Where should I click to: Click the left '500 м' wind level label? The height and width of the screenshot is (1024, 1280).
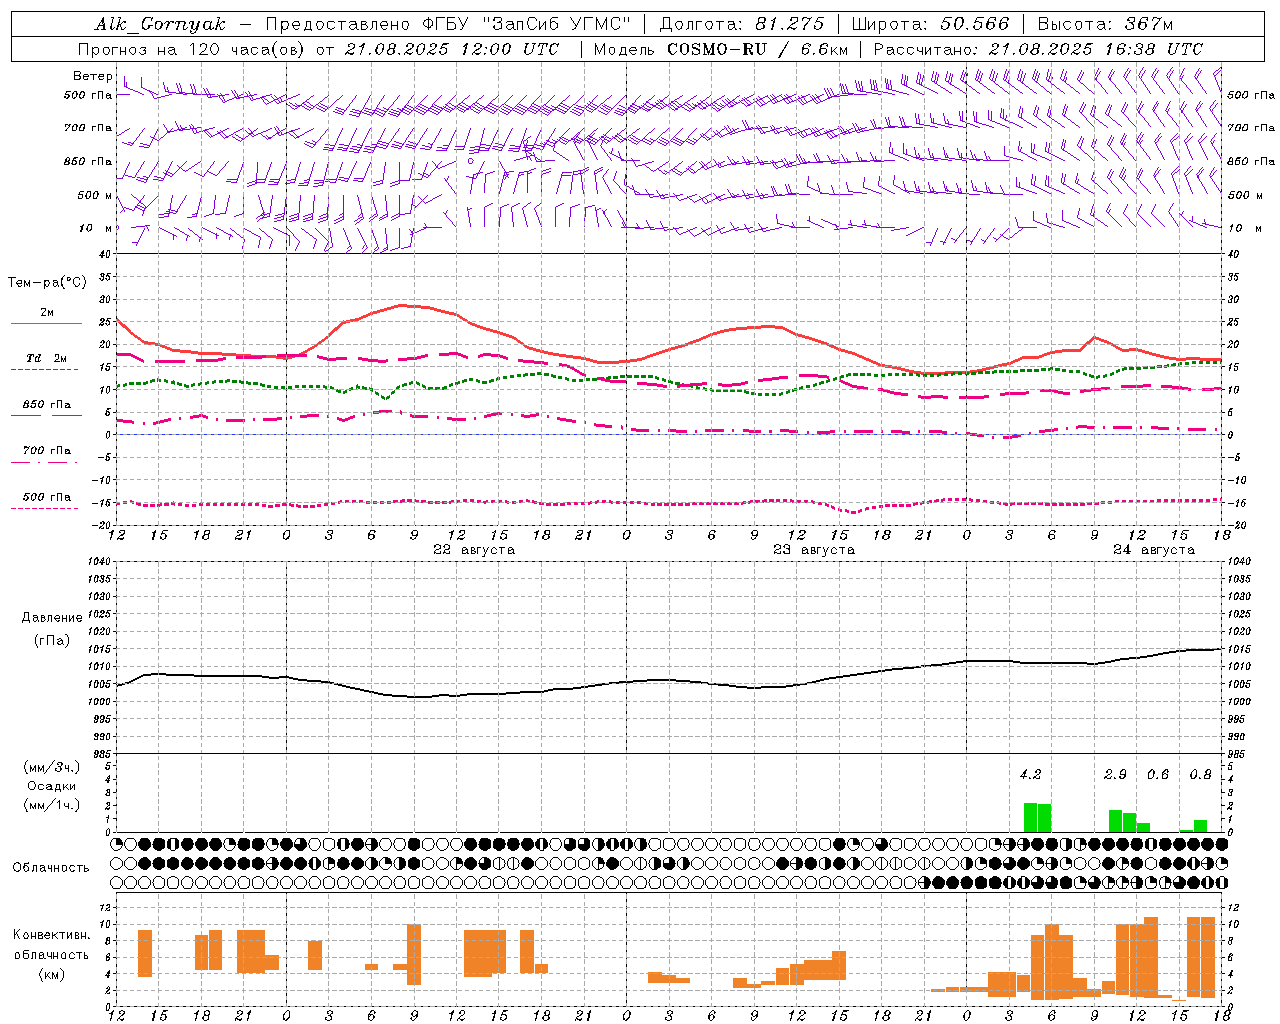[95, 195]
